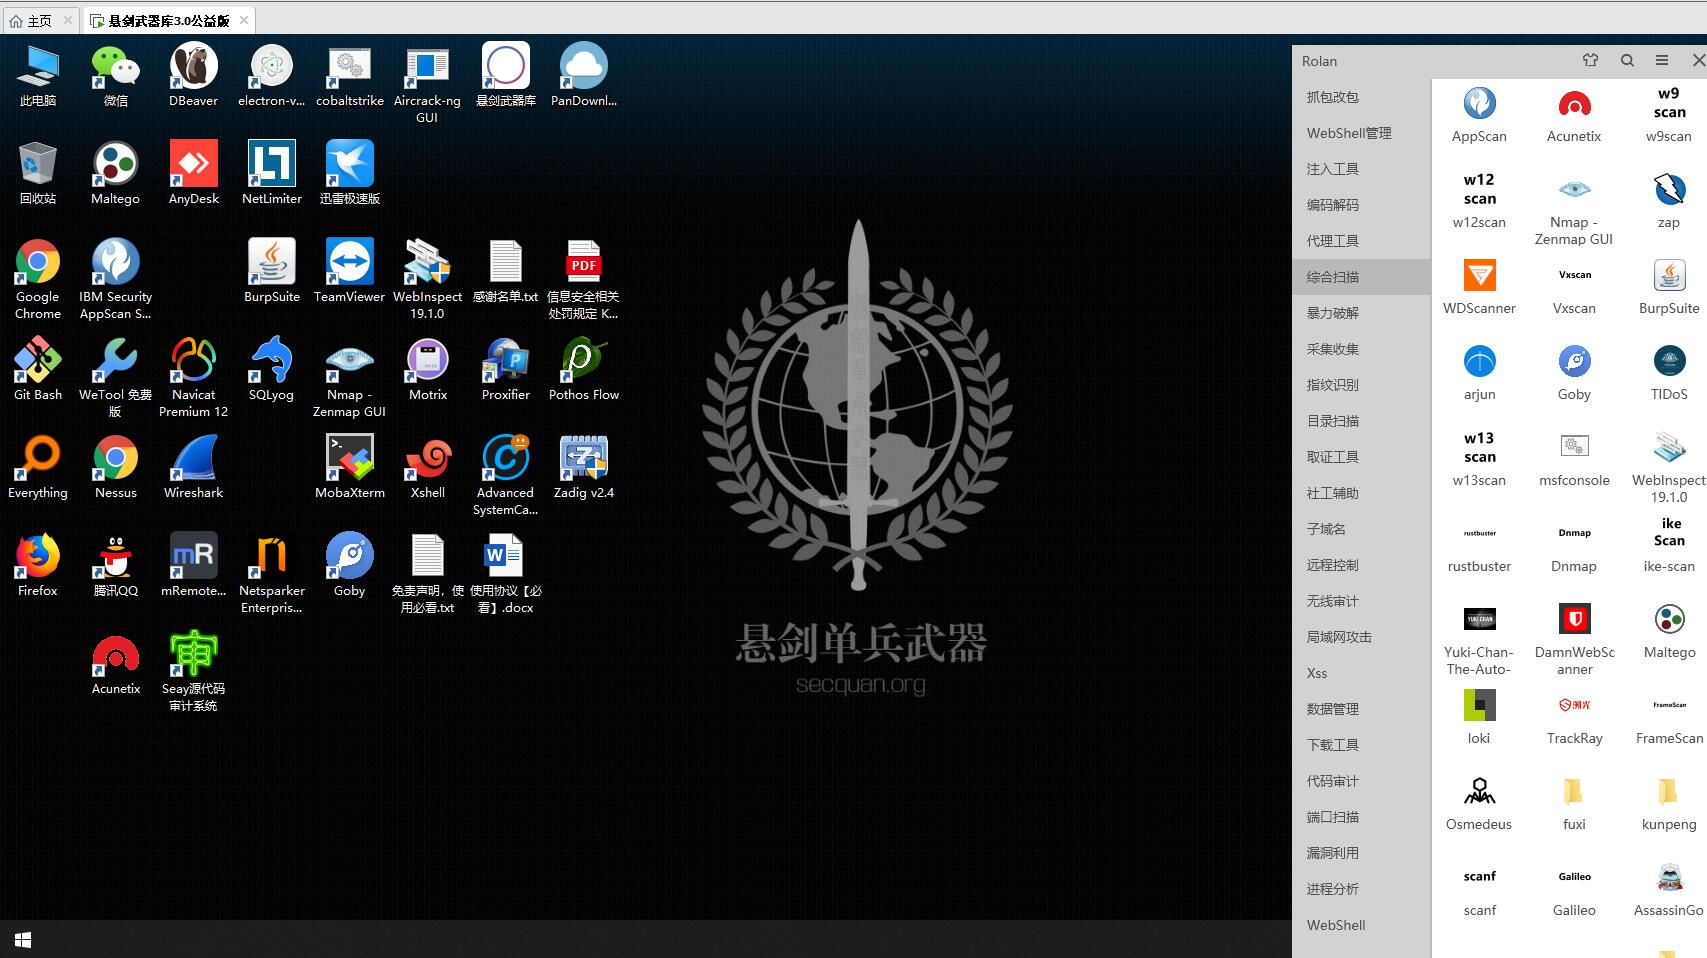Launch AnyDesk from the desktop
Screen dimensions: 1707x958
[x=193, y=173]
